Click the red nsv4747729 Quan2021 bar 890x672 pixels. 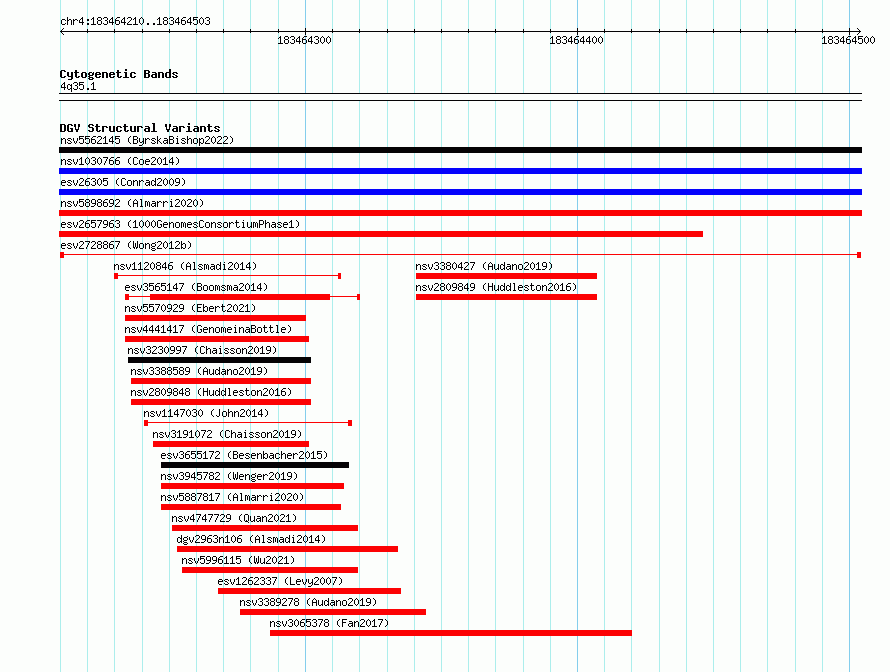point(265,528)
